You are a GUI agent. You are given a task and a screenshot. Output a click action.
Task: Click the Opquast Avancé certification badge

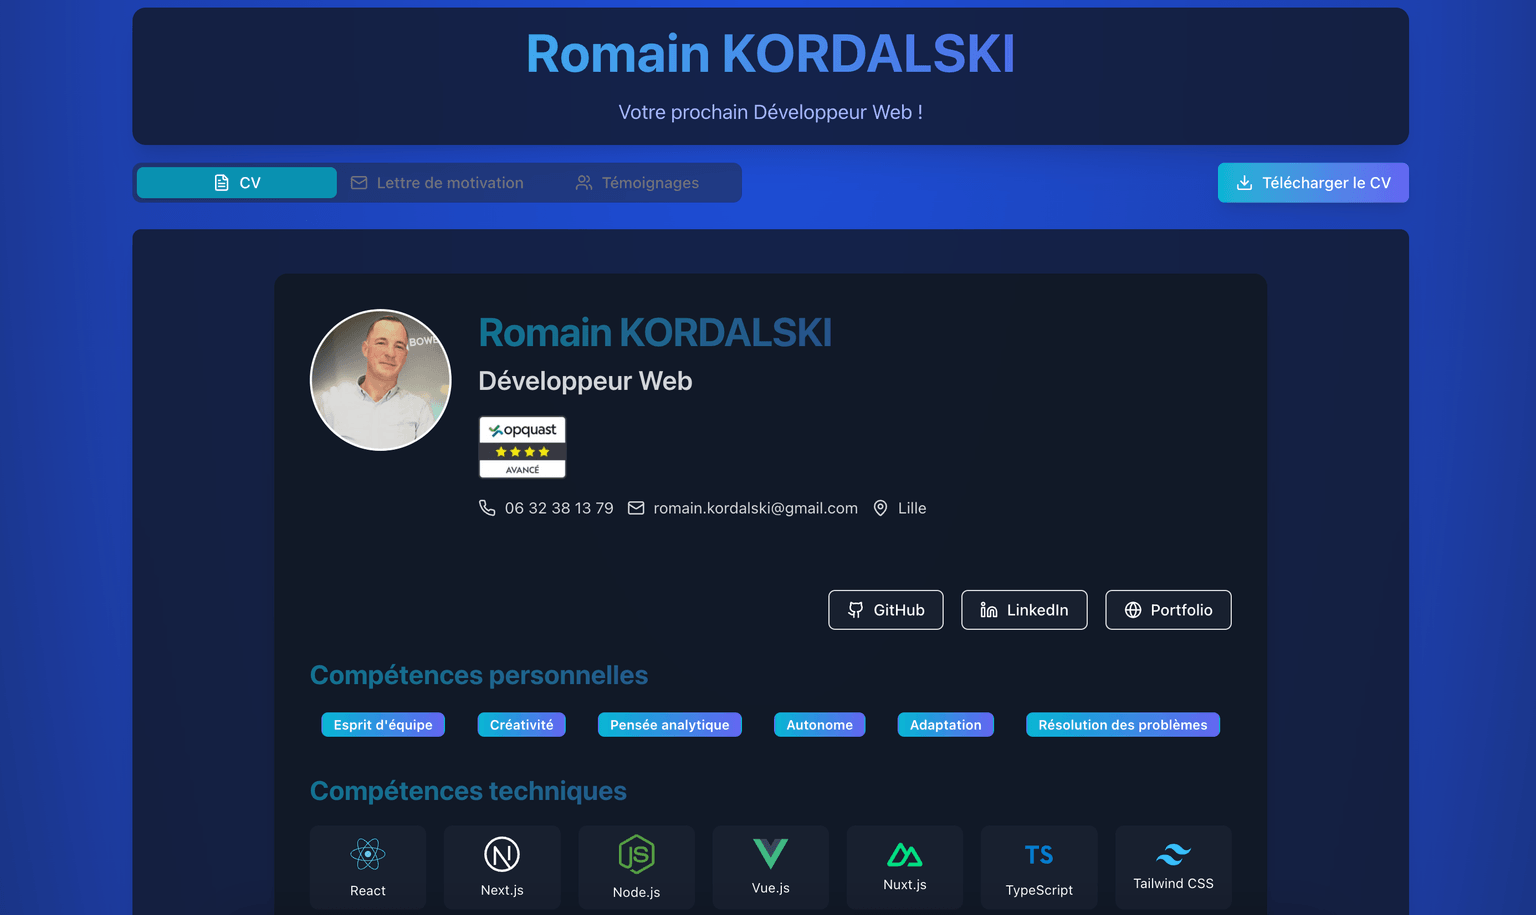point(522,447)
